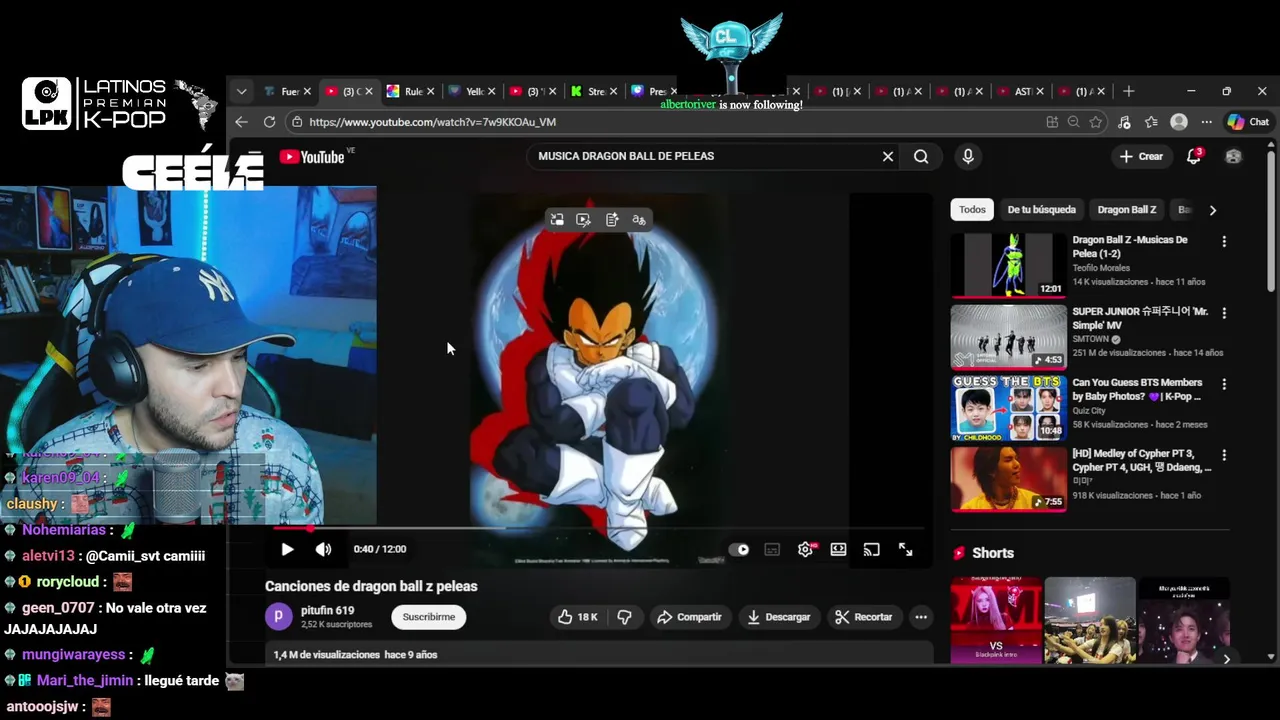Seek on the red video progress bar
The image size is (1280, 720).
coord(600,528)
